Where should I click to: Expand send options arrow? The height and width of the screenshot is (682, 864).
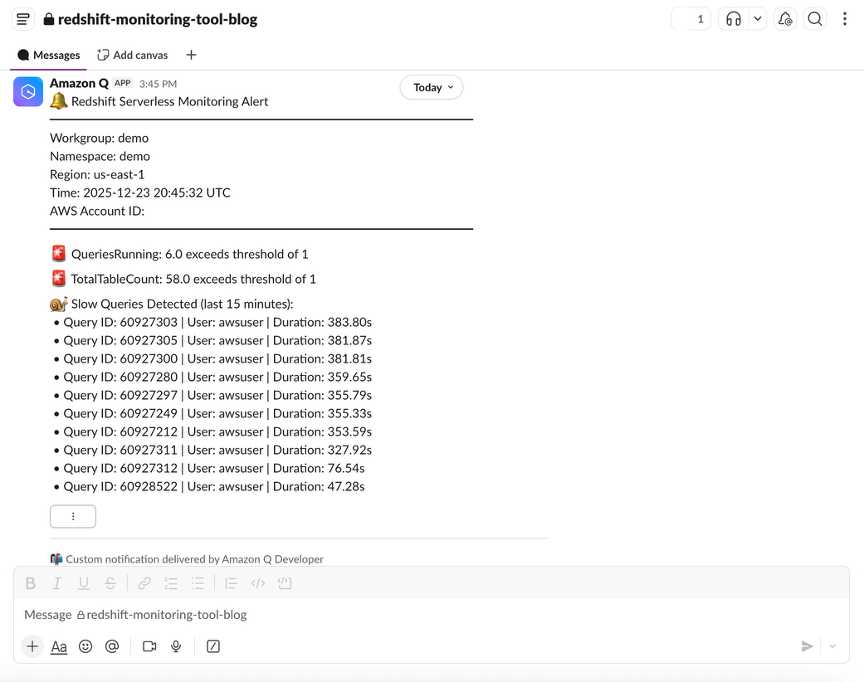[x=832, y=647]
